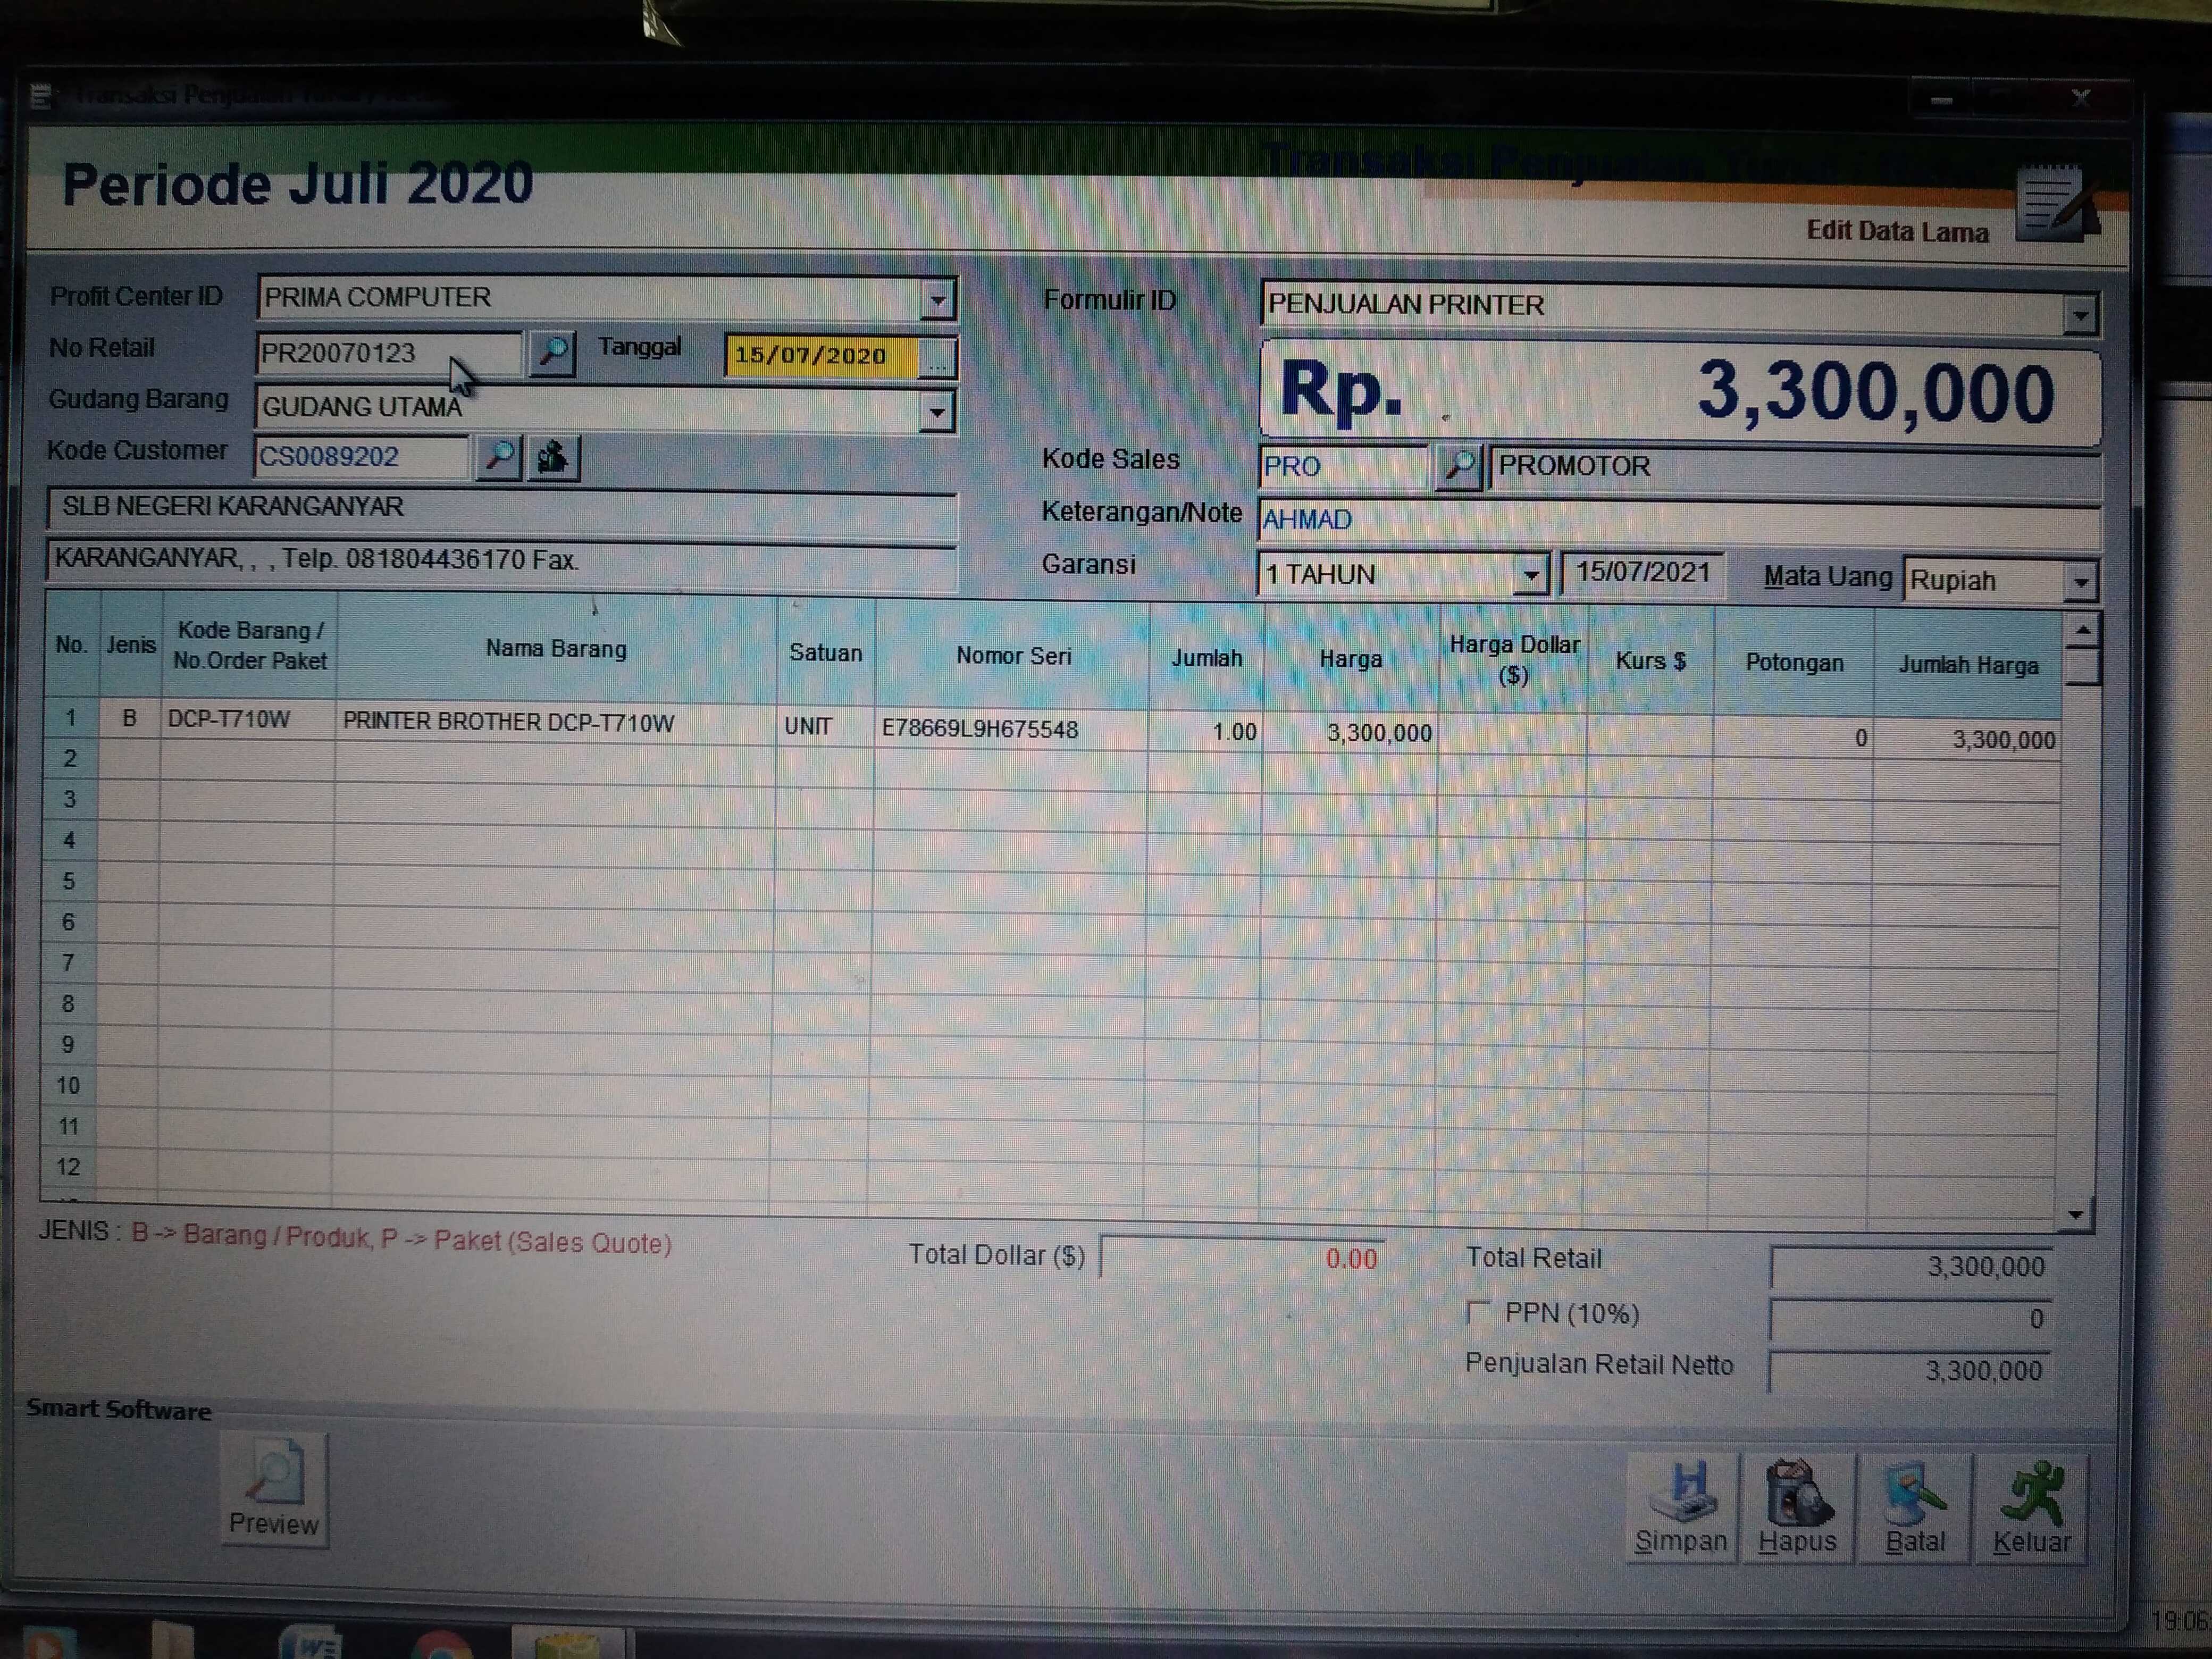Click the Edit Data Lama notepad icon
This screenshot has width=2212, height=1659.
2054,203
